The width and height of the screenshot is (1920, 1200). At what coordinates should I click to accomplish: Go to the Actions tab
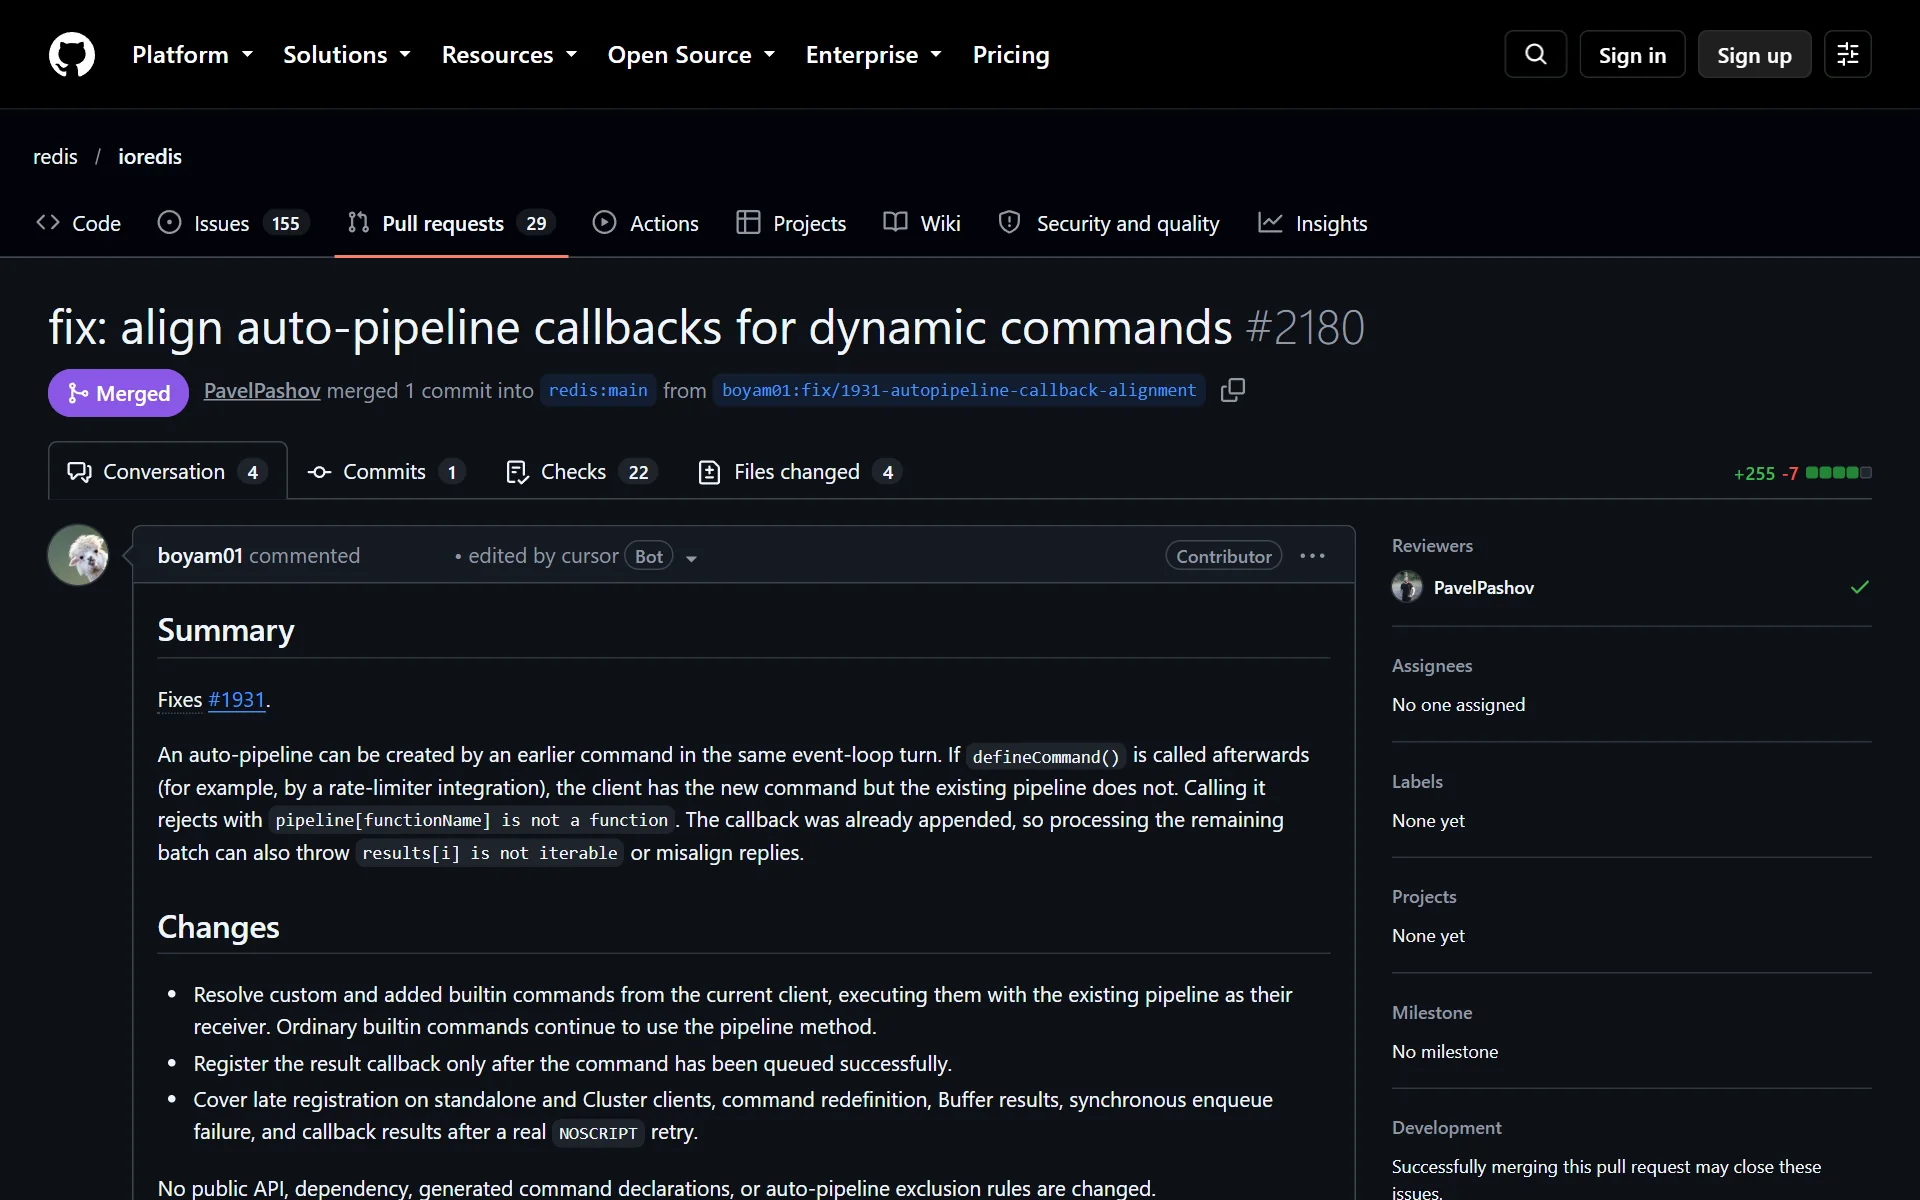pyautogui.click(x=645, y=223)
